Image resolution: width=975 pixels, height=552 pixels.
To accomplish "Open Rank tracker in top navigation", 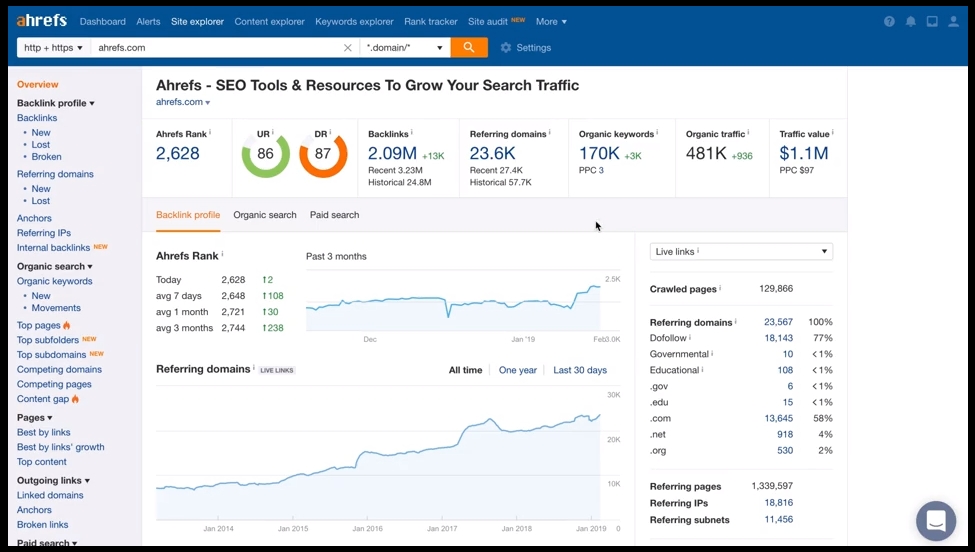I will click(x=431, y=22).
